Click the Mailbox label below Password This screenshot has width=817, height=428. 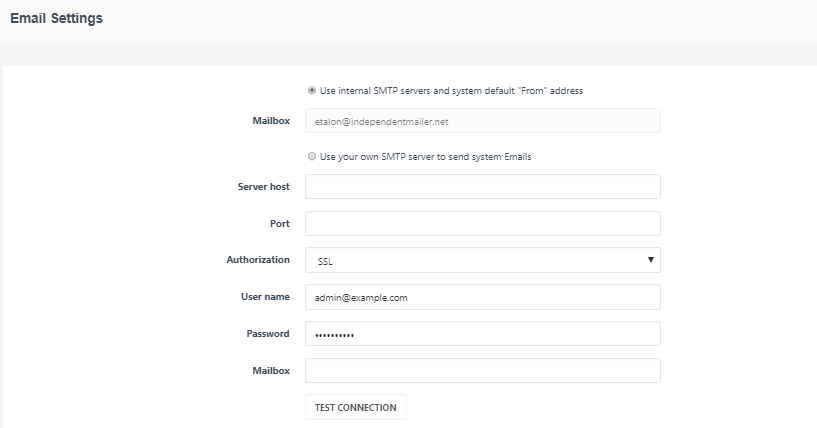270,371
